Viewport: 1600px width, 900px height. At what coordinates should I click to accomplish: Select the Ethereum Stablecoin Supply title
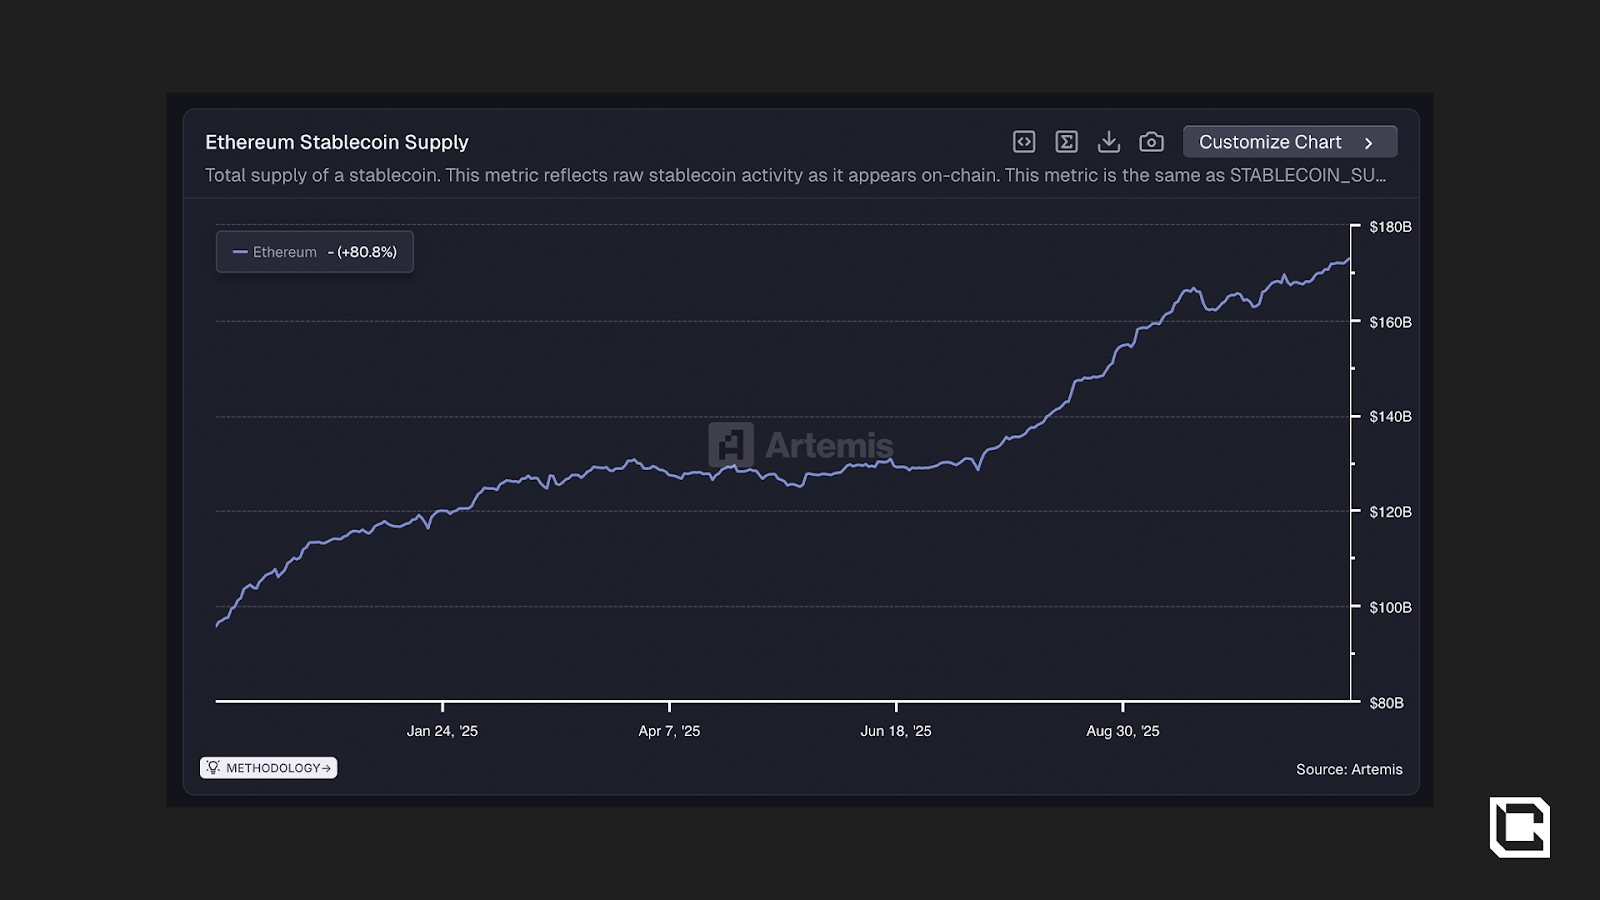[x=337, y=142]
